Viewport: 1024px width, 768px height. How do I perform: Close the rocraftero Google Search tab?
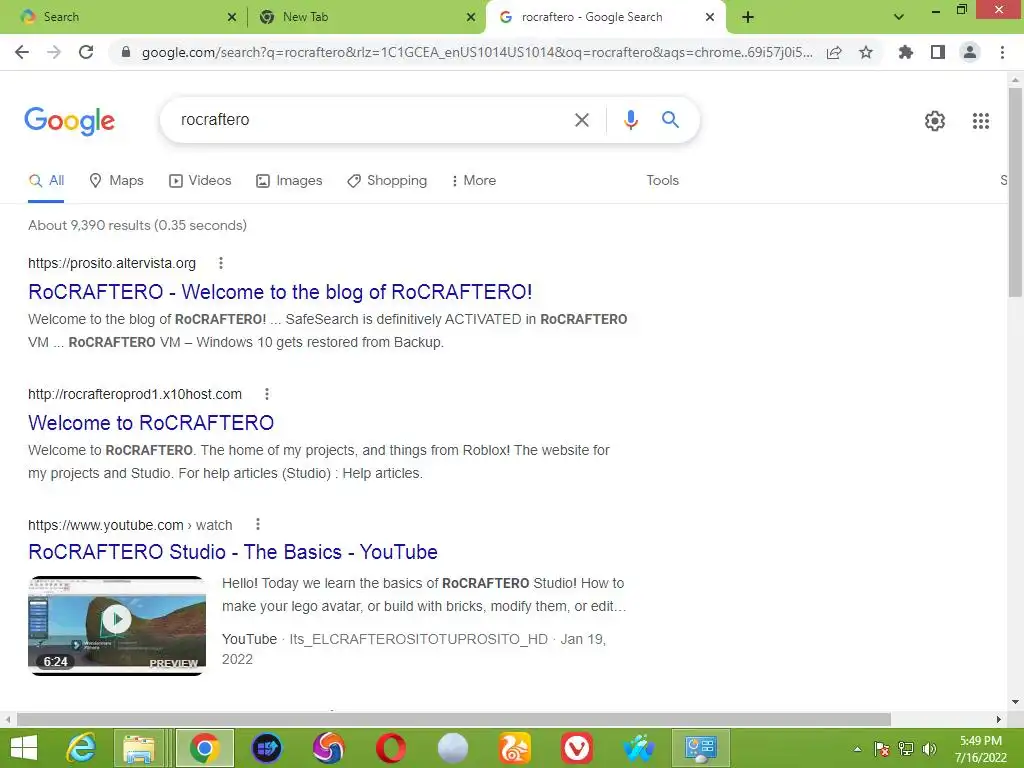pos(710,18)
